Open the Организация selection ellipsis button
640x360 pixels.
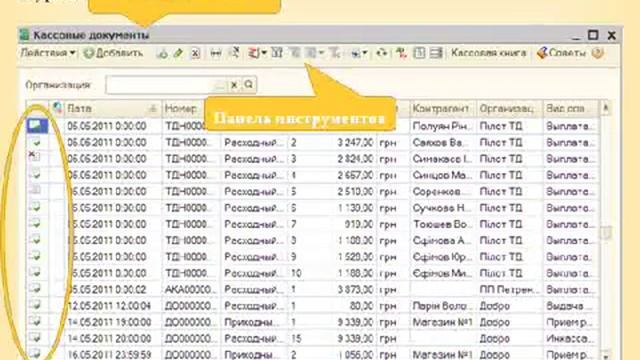coord(220,85)
